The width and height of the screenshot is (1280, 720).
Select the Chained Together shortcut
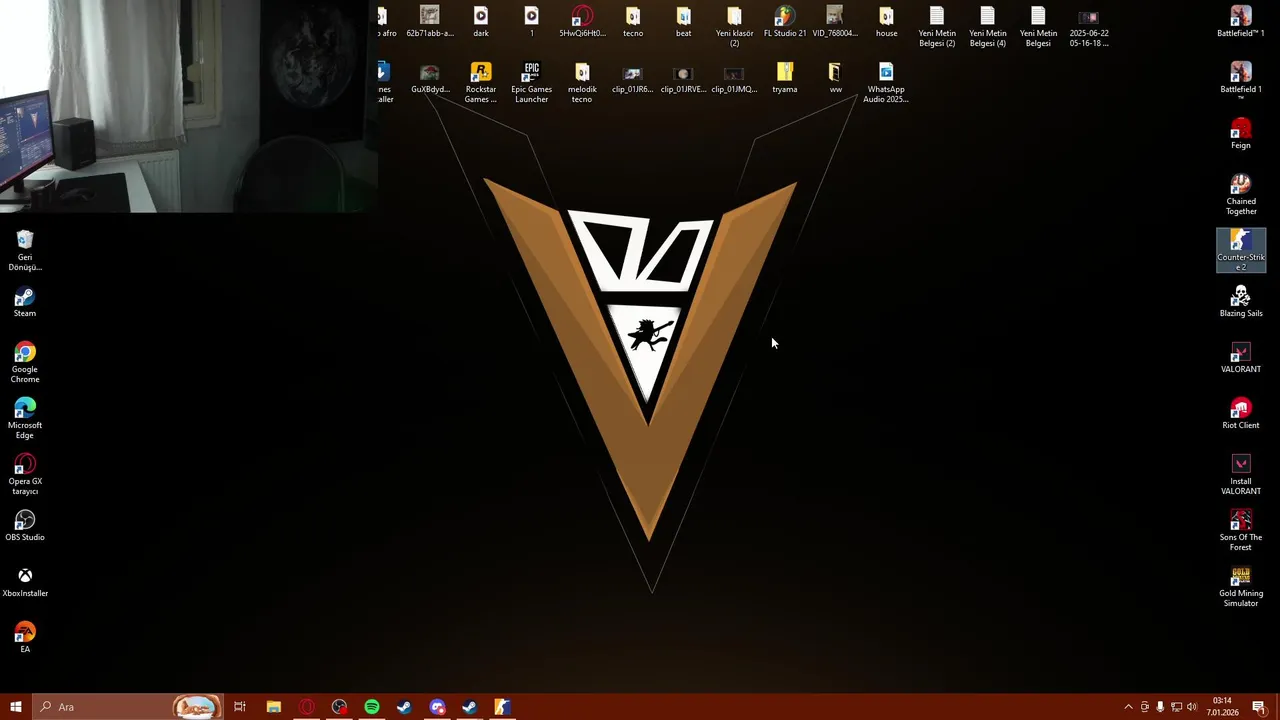(1241, 194)
